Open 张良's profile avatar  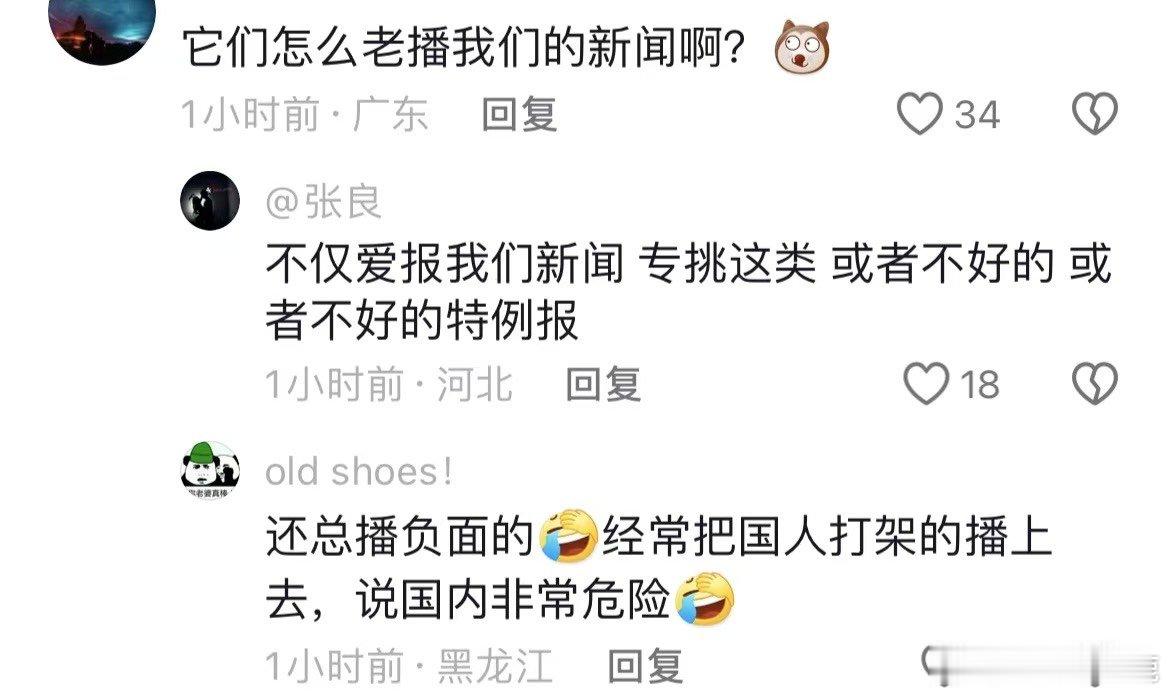210,201
